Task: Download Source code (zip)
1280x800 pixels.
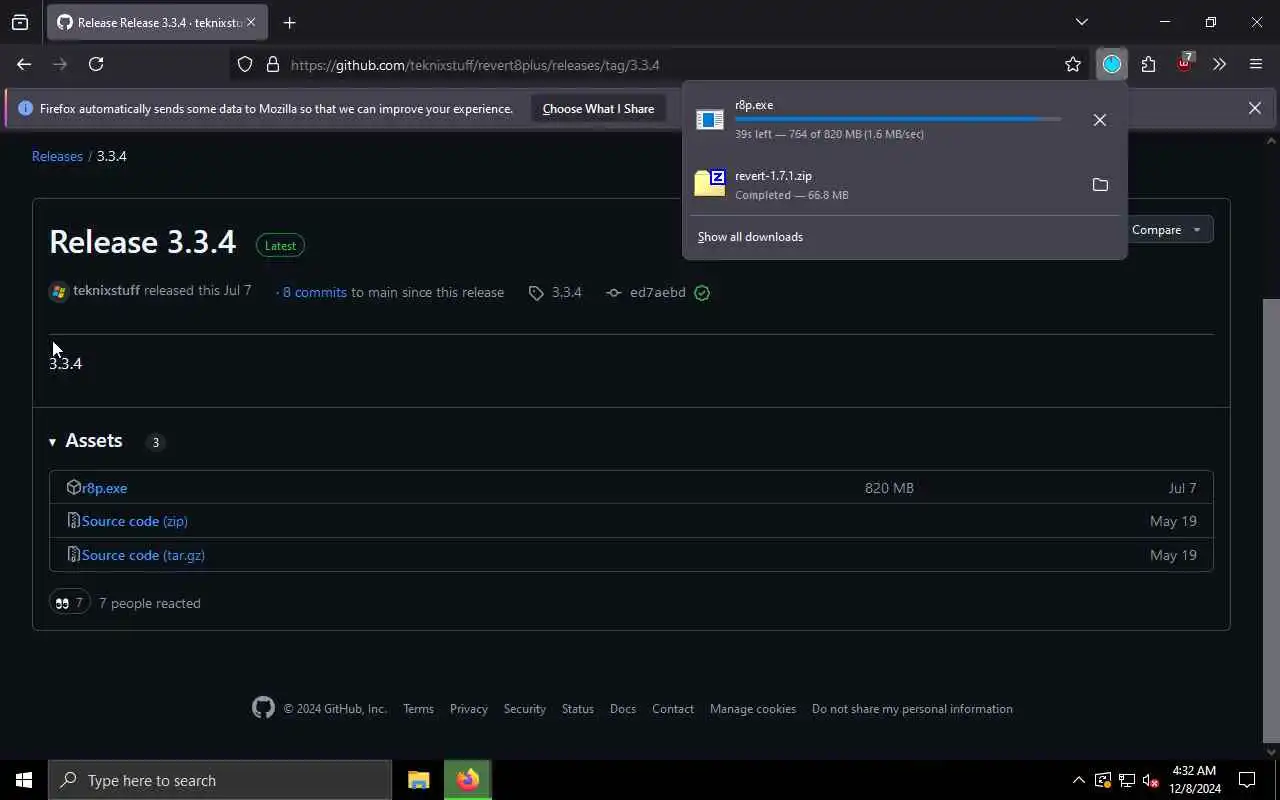Action: [134, 521]
